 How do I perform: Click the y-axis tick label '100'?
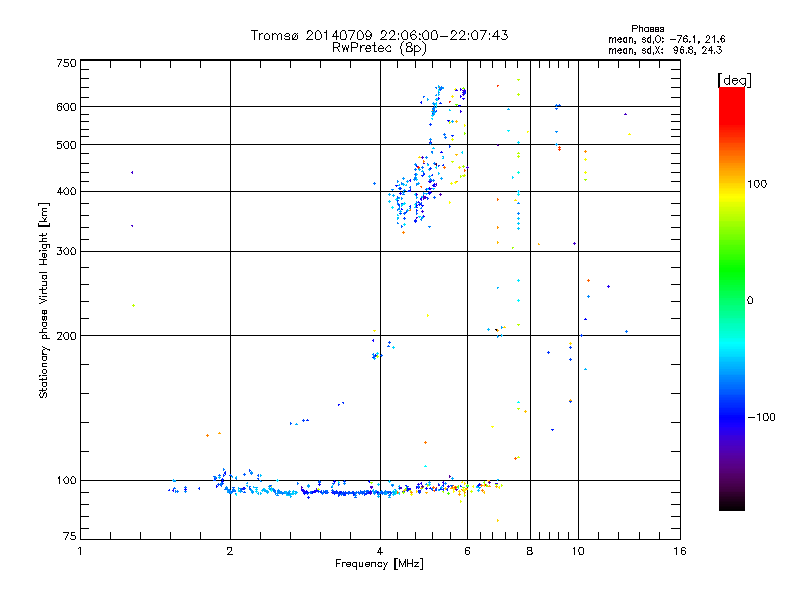click(66, 480)
